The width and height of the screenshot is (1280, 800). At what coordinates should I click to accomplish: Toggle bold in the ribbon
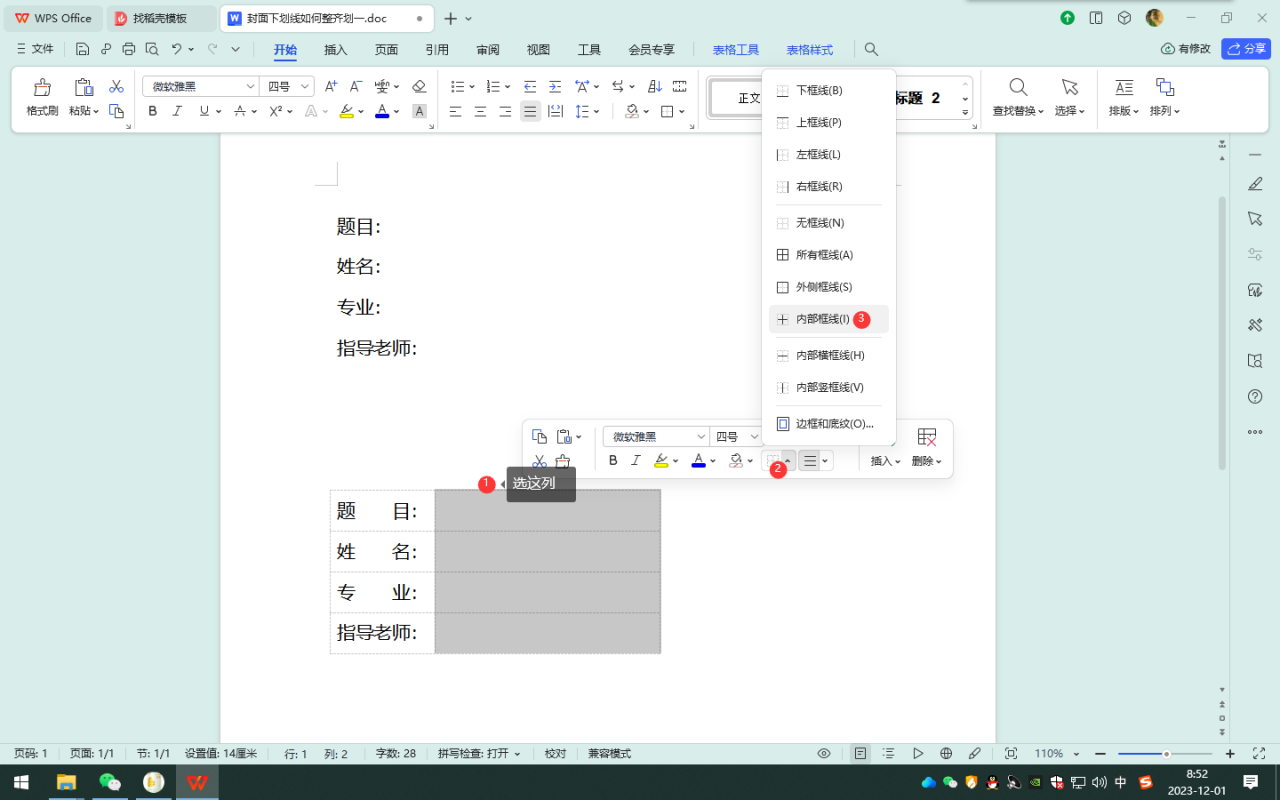coord(153,111)
